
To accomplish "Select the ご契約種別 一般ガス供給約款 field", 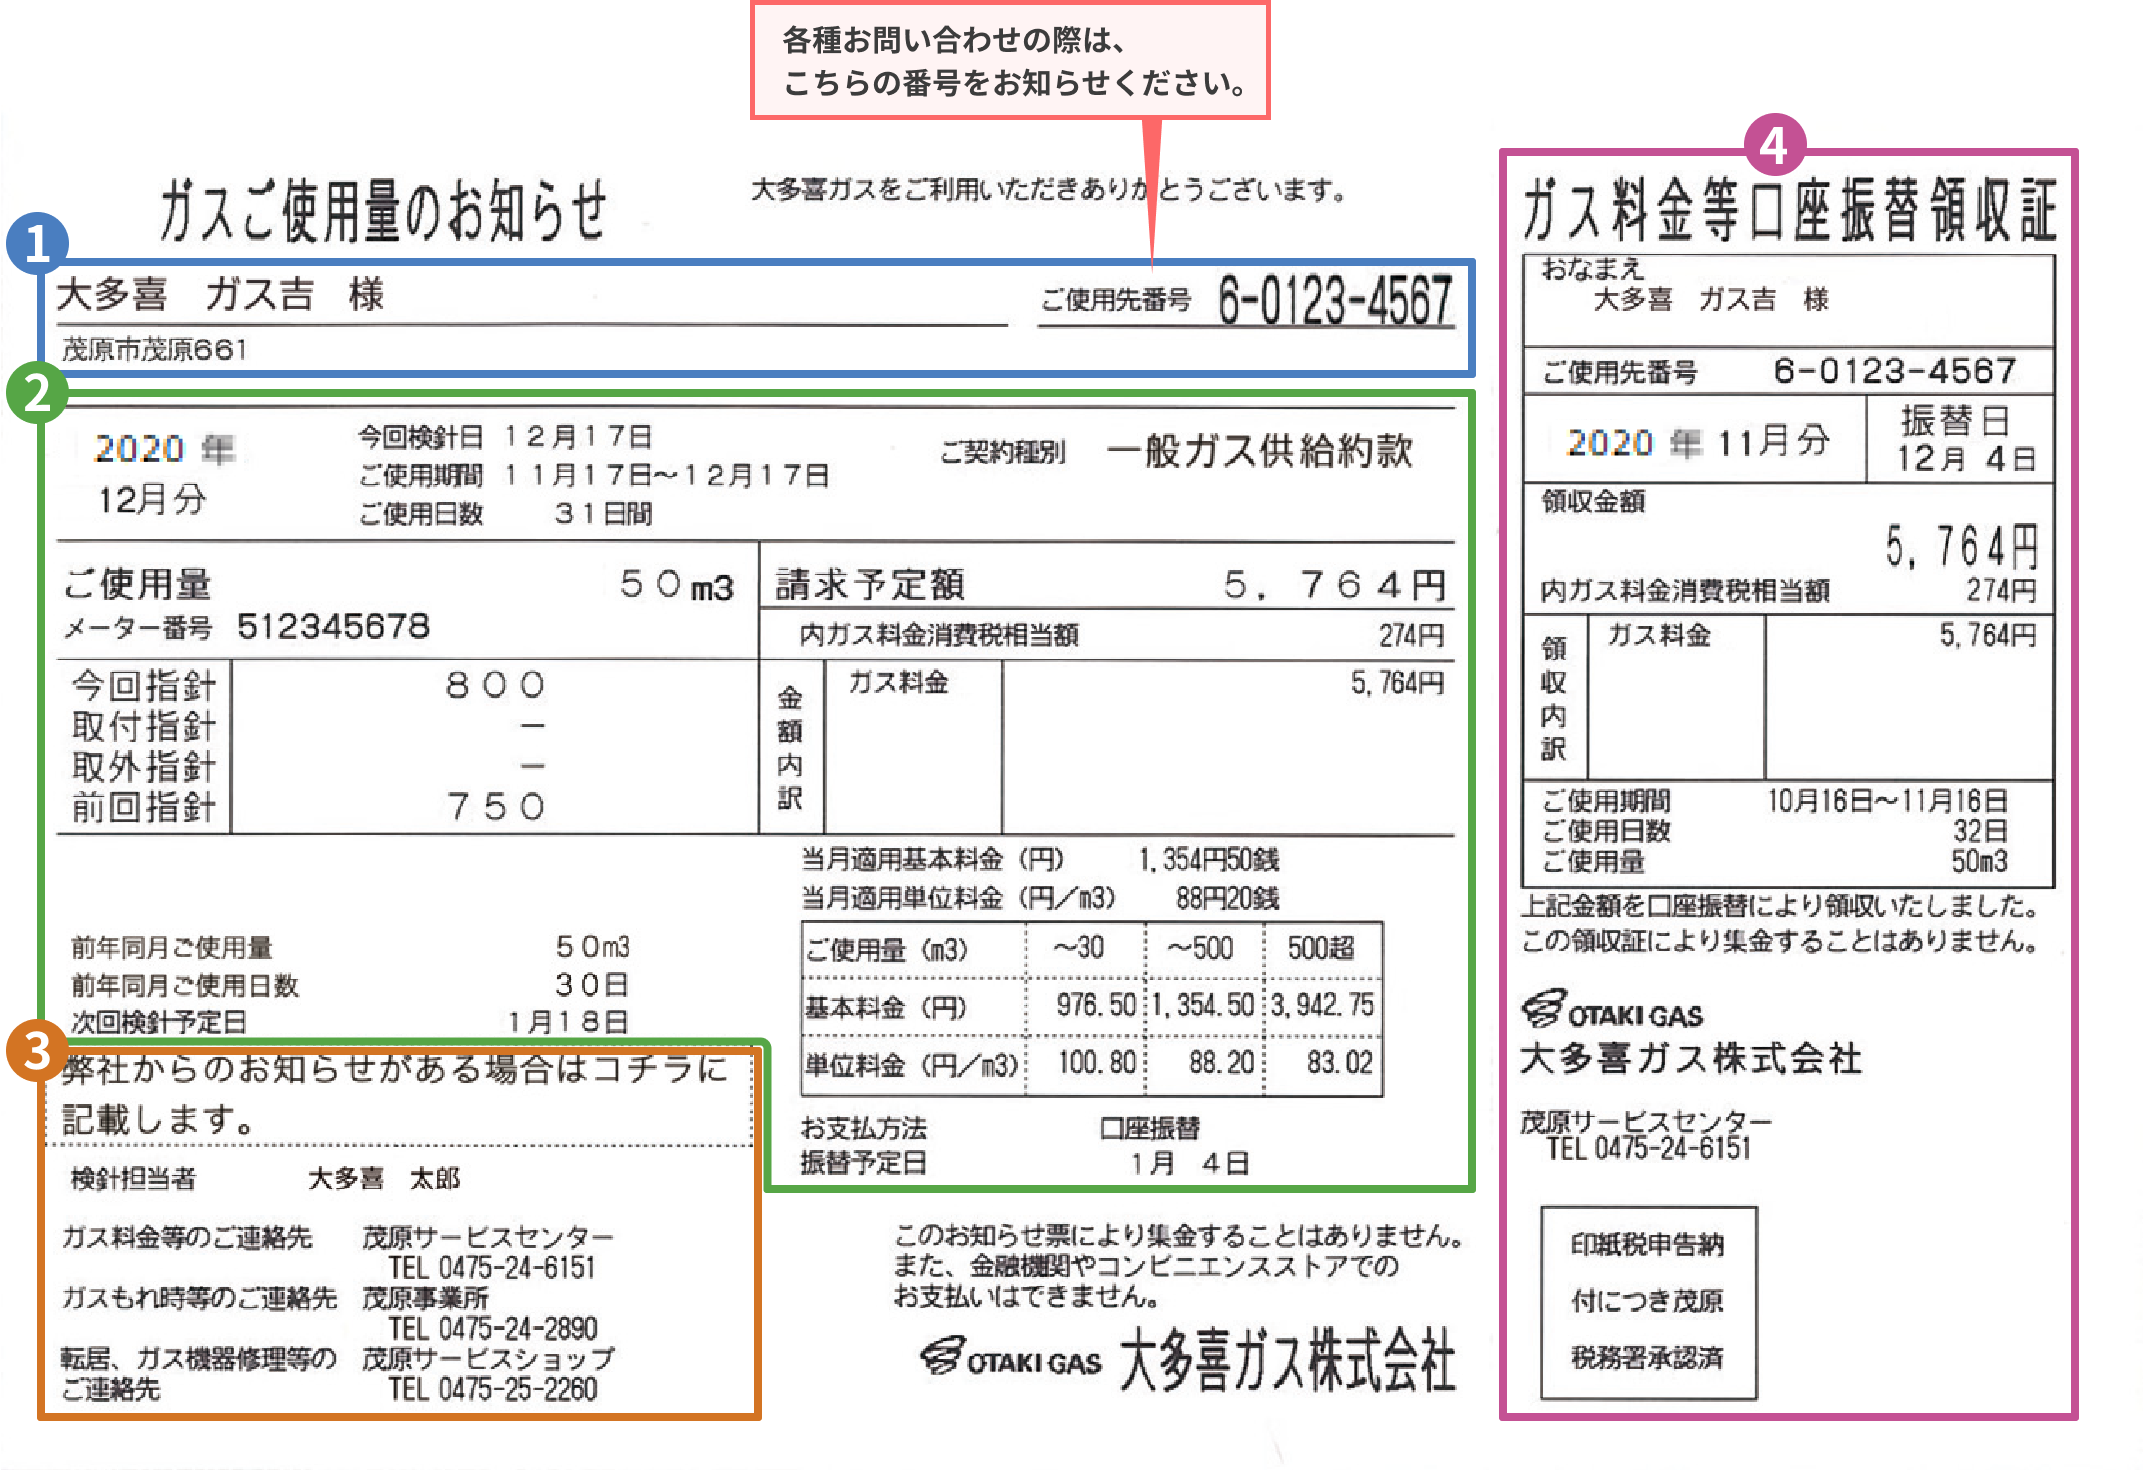I will coord(1180,452).
